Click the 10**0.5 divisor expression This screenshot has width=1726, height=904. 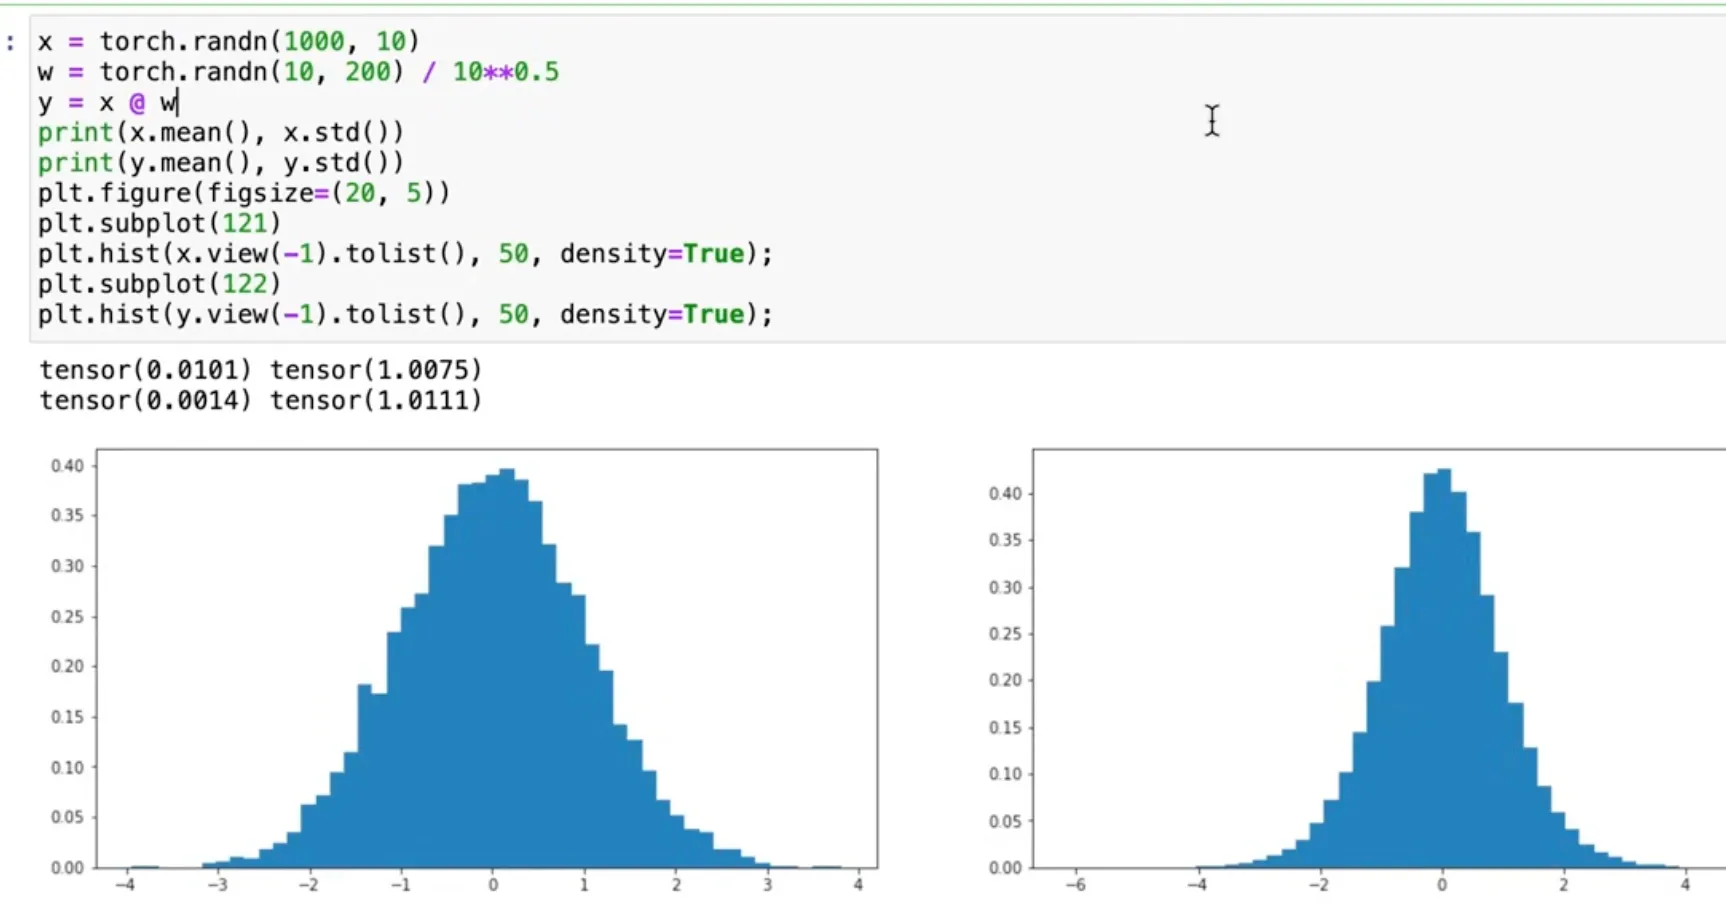pyautogui.click(x=505, y=71)
